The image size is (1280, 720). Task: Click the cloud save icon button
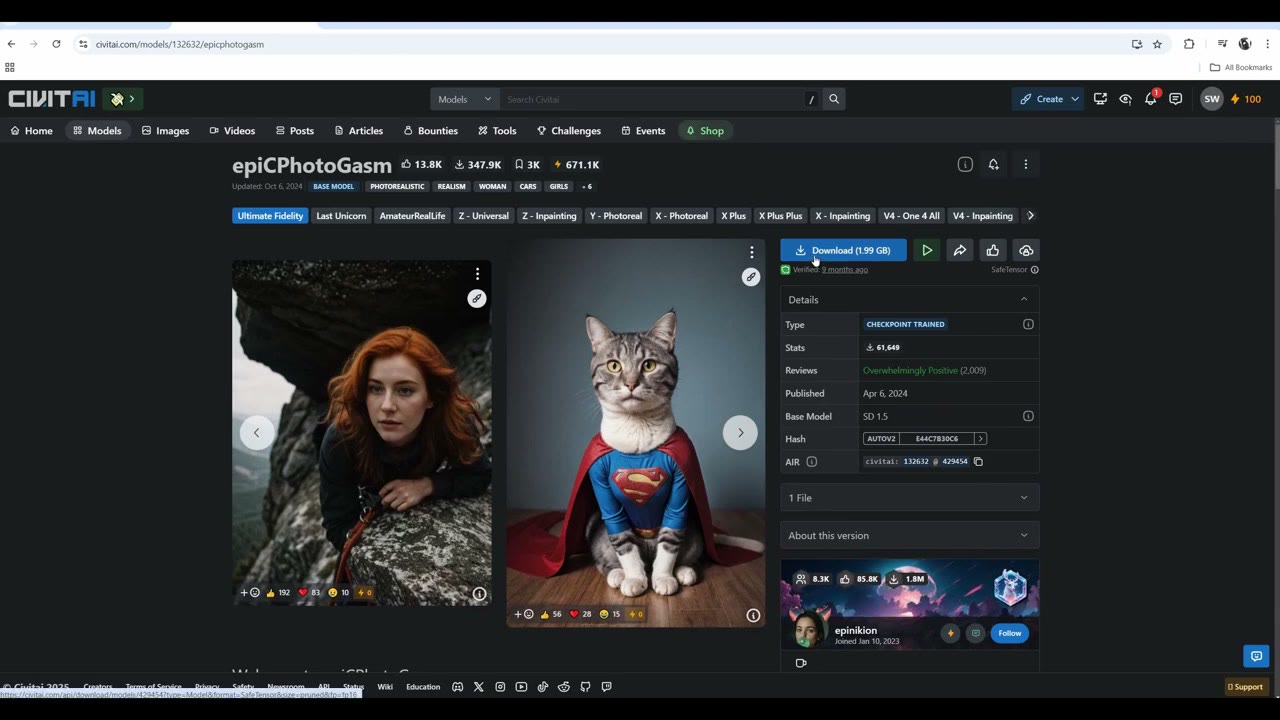(x=1026, y=250)
